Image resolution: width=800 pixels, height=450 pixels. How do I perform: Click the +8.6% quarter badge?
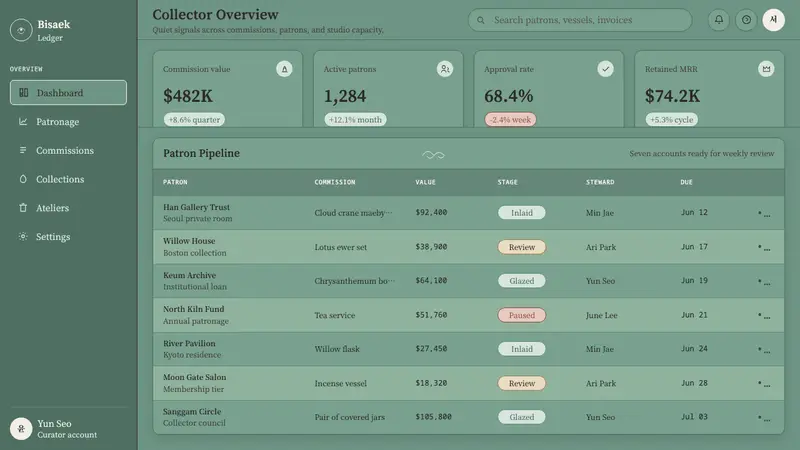[x=194, y=119]
